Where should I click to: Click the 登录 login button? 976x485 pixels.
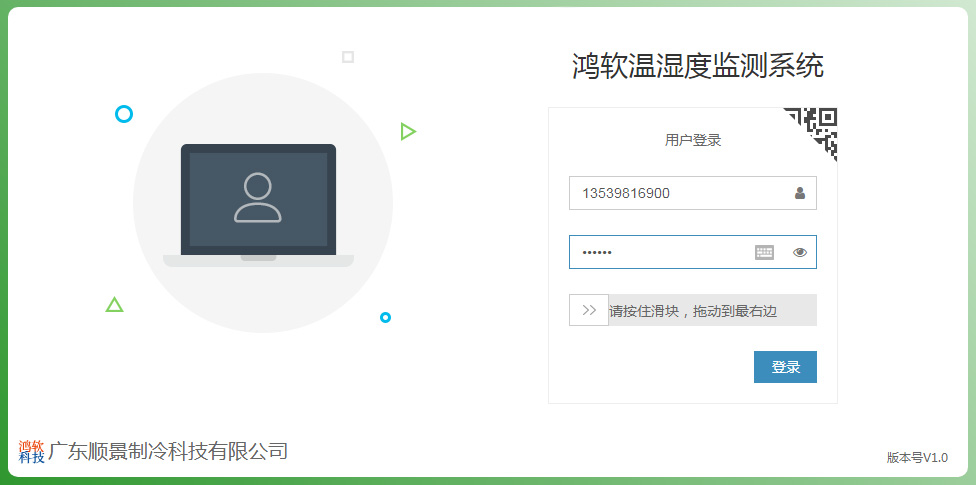pyautogui.click(x=785, y=367)
